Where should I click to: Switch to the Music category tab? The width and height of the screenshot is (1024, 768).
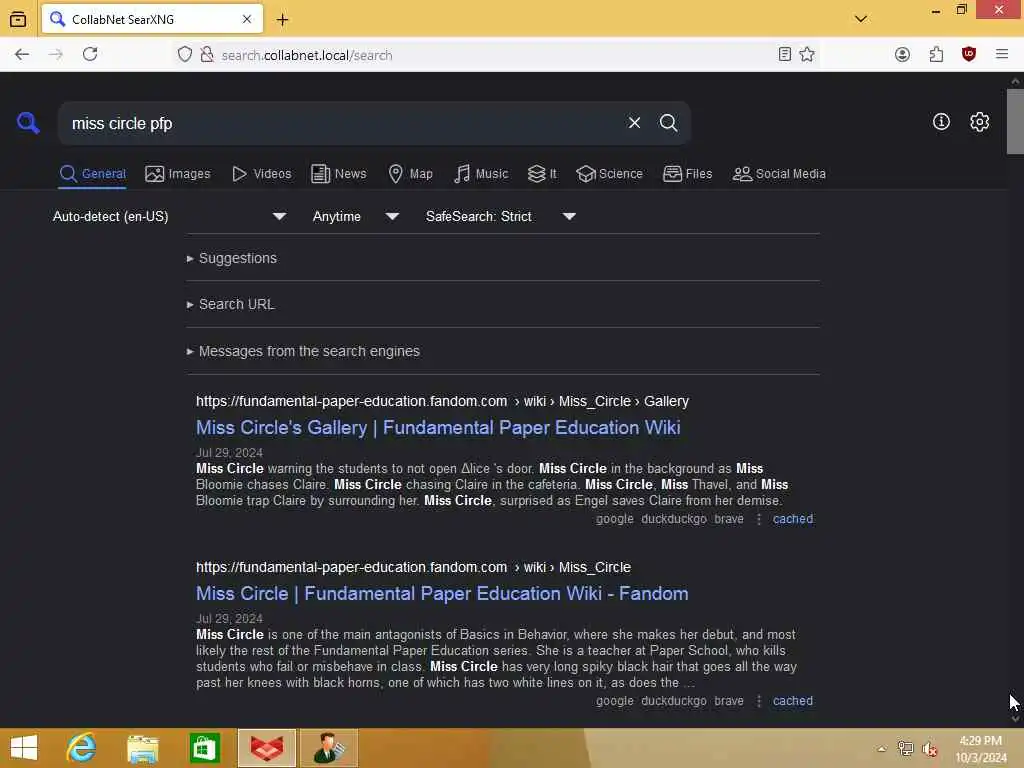tap(481, 174)
